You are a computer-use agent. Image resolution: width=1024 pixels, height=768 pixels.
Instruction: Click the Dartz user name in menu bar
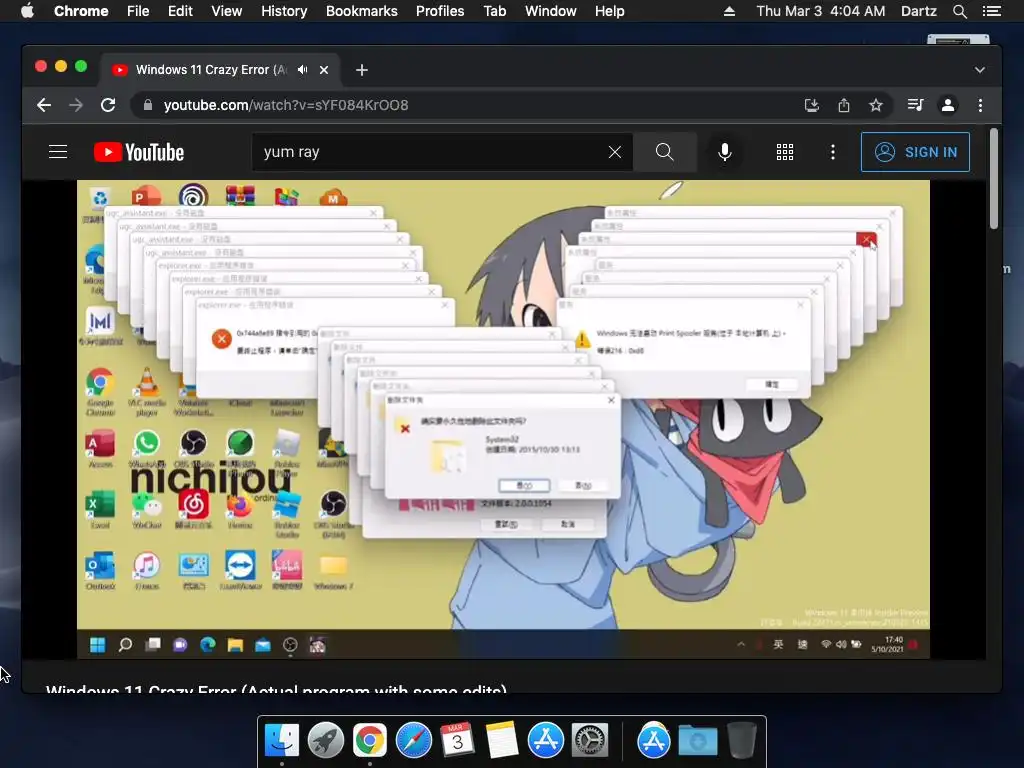[919, 11]
